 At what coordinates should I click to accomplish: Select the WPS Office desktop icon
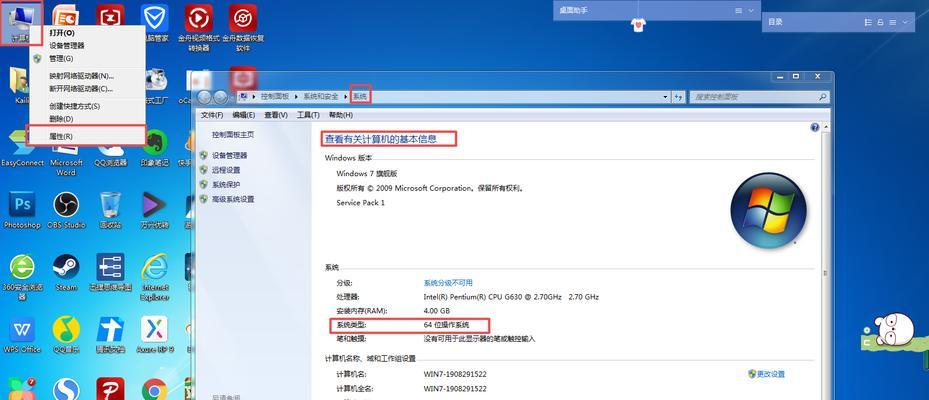(x=22, y=334)
